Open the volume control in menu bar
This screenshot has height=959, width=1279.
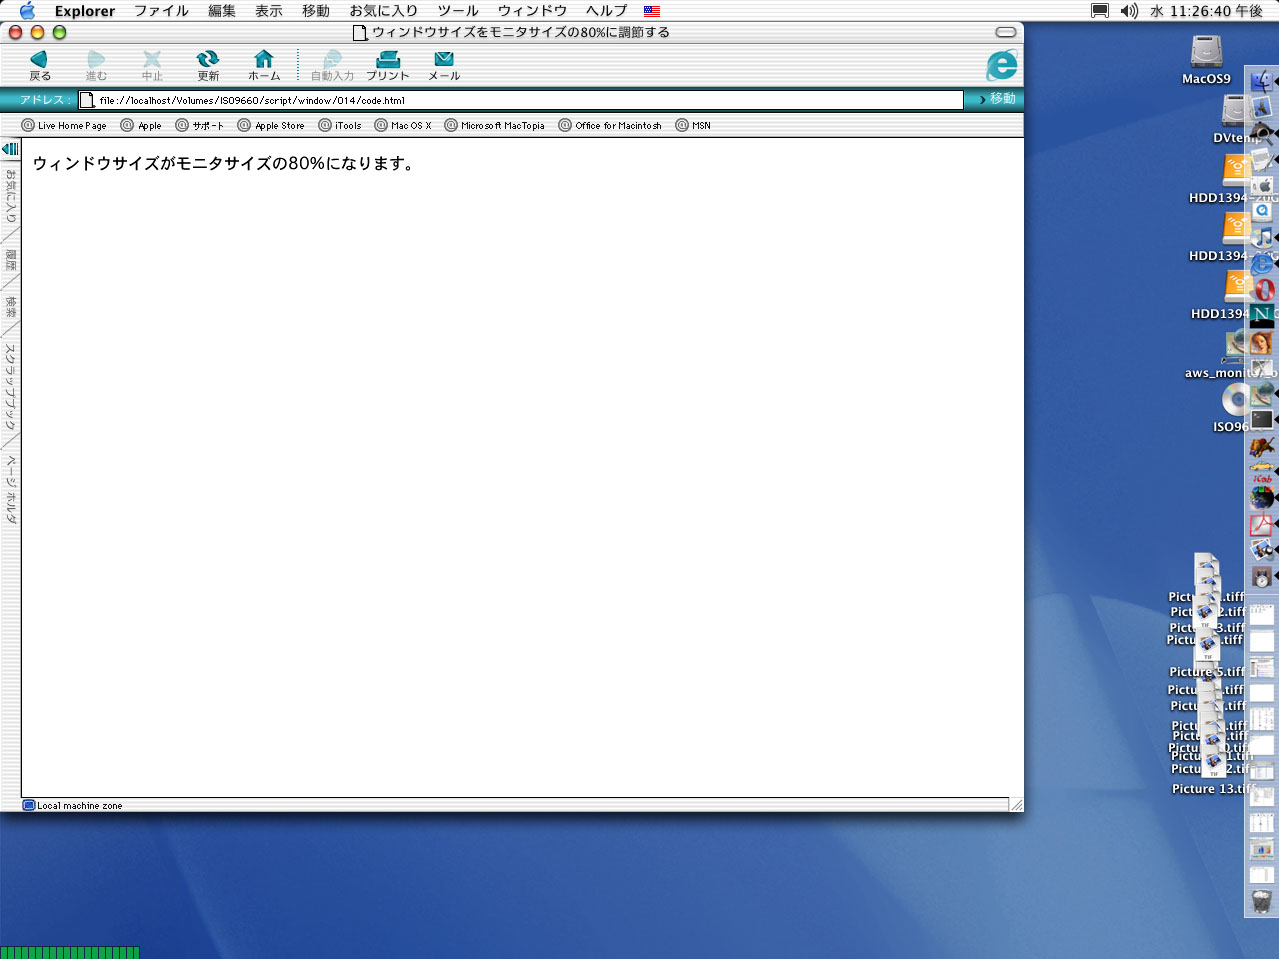click(x=1129, y=10)
